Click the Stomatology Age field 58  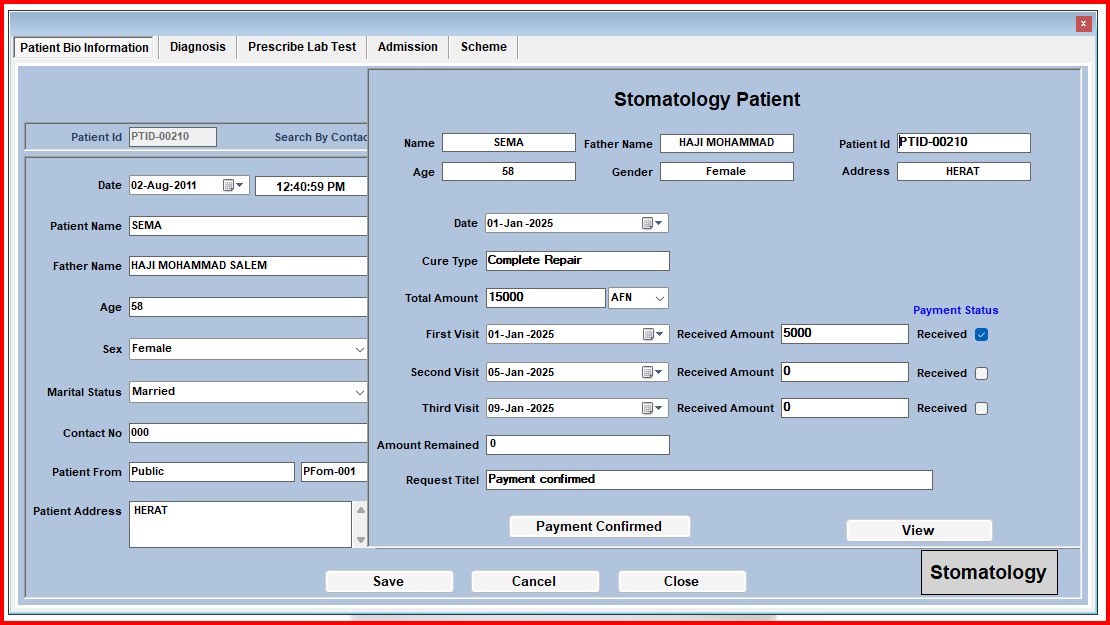click(x=509, y=171)
